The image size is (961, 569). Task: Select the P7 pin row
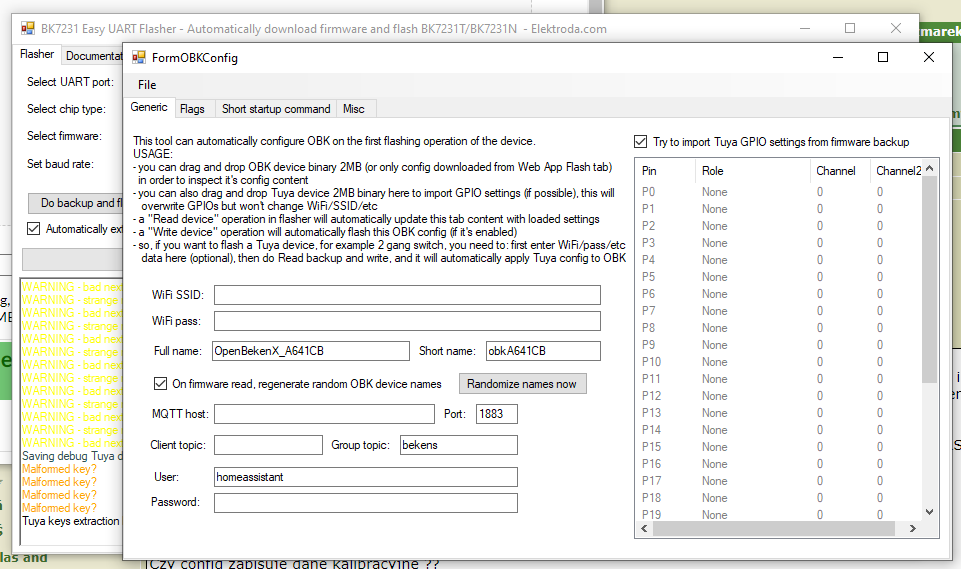778,311
